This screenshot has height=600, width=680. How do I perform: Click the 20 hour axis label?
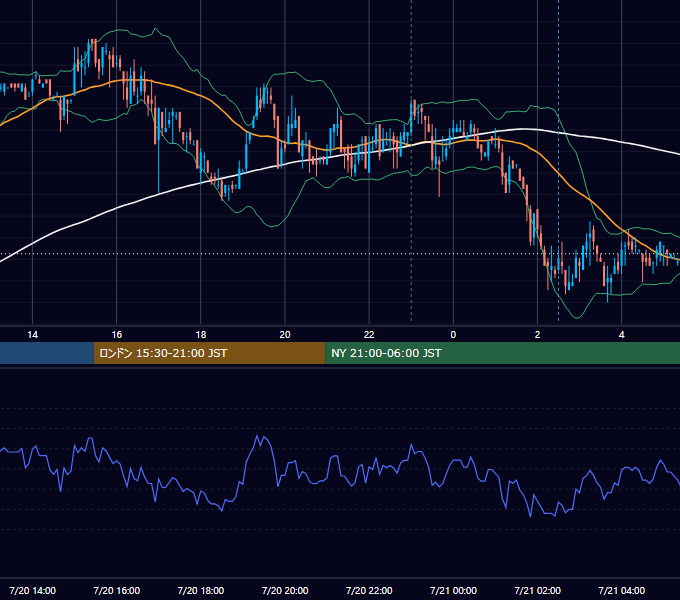[x=285, y=335]
